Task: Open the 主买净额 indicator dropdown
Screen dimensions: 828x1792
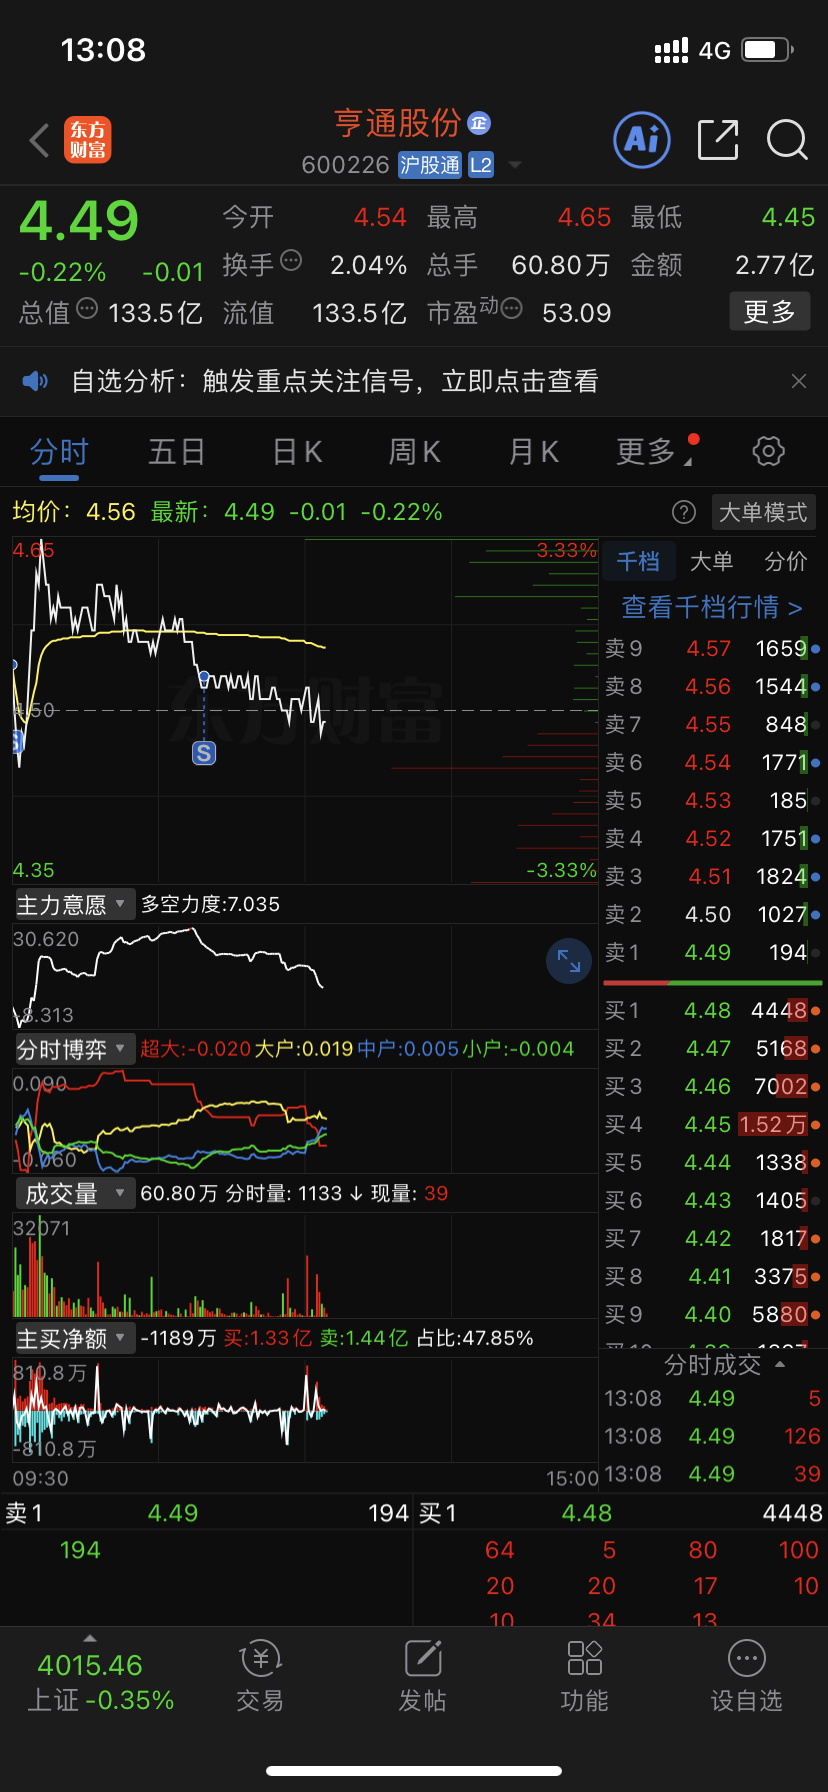Action: (74, 1338)
